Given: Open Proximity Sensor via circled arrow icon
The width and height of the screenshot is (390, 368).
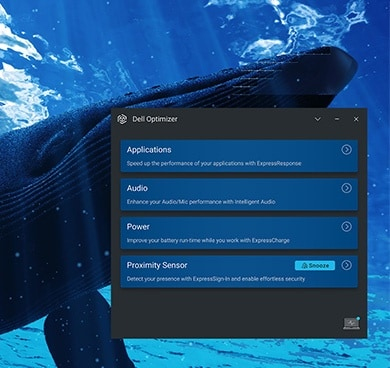Looking at the screenshot, I should pyautogui.click(x=346, y=265).
